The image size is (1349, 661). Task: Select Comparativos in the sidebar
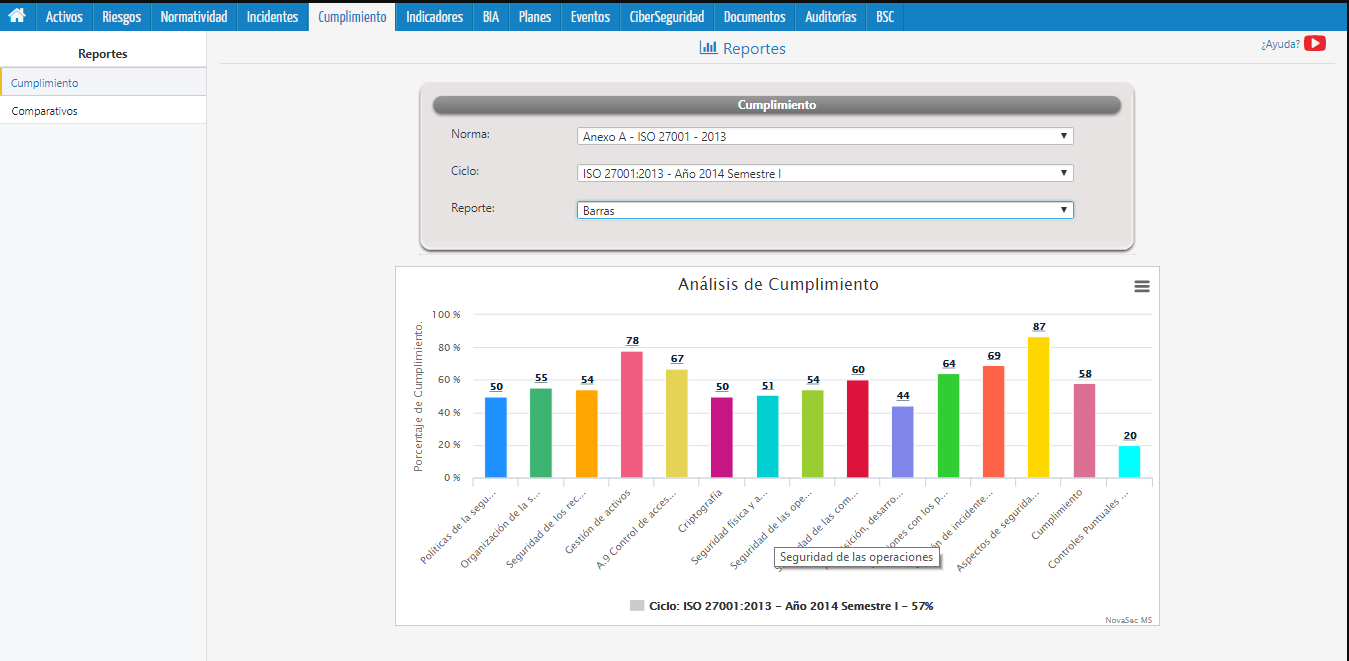coord(45,111)
